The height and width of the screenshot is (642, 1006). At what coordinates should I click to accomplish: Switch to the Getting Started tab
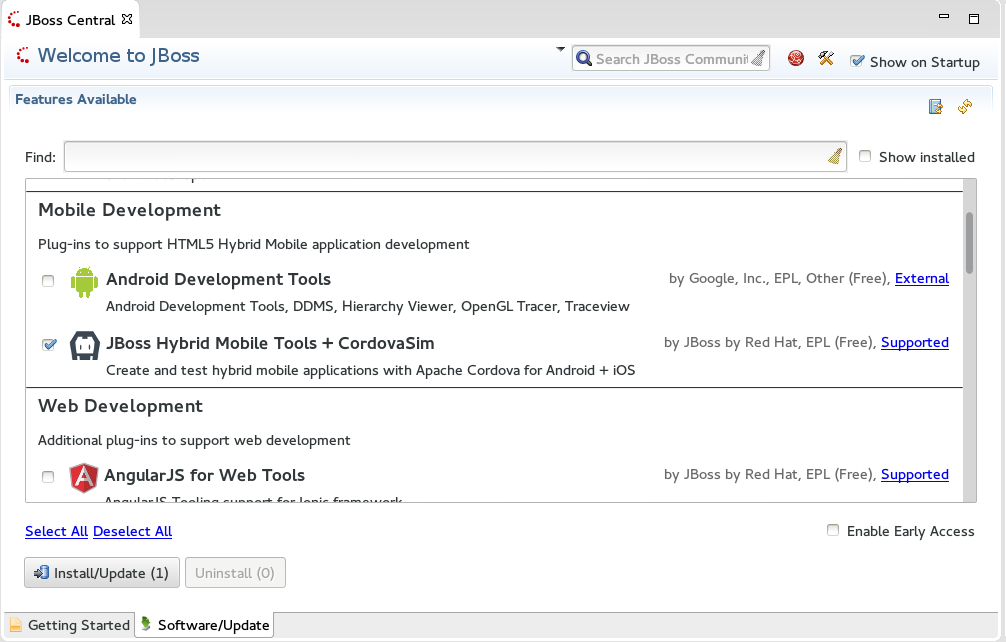click(70, 625)
